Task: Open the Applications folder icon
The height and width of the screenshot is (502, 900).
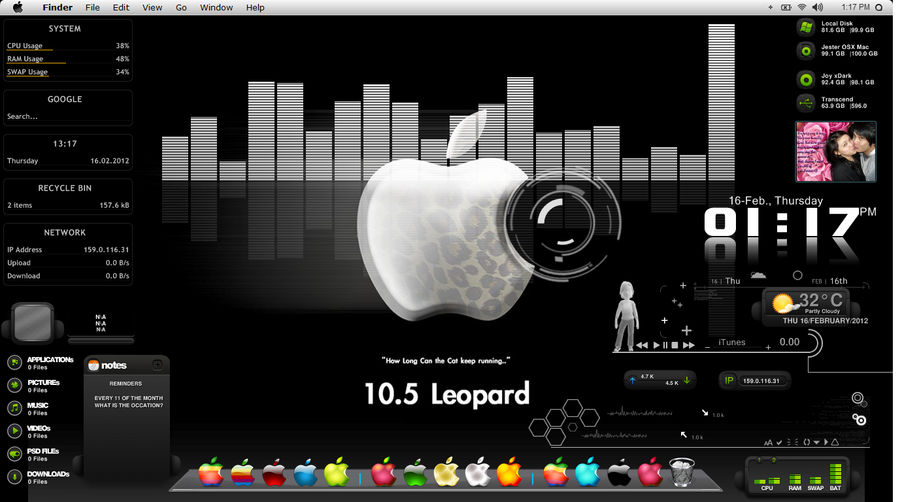Action: point(14,362)
